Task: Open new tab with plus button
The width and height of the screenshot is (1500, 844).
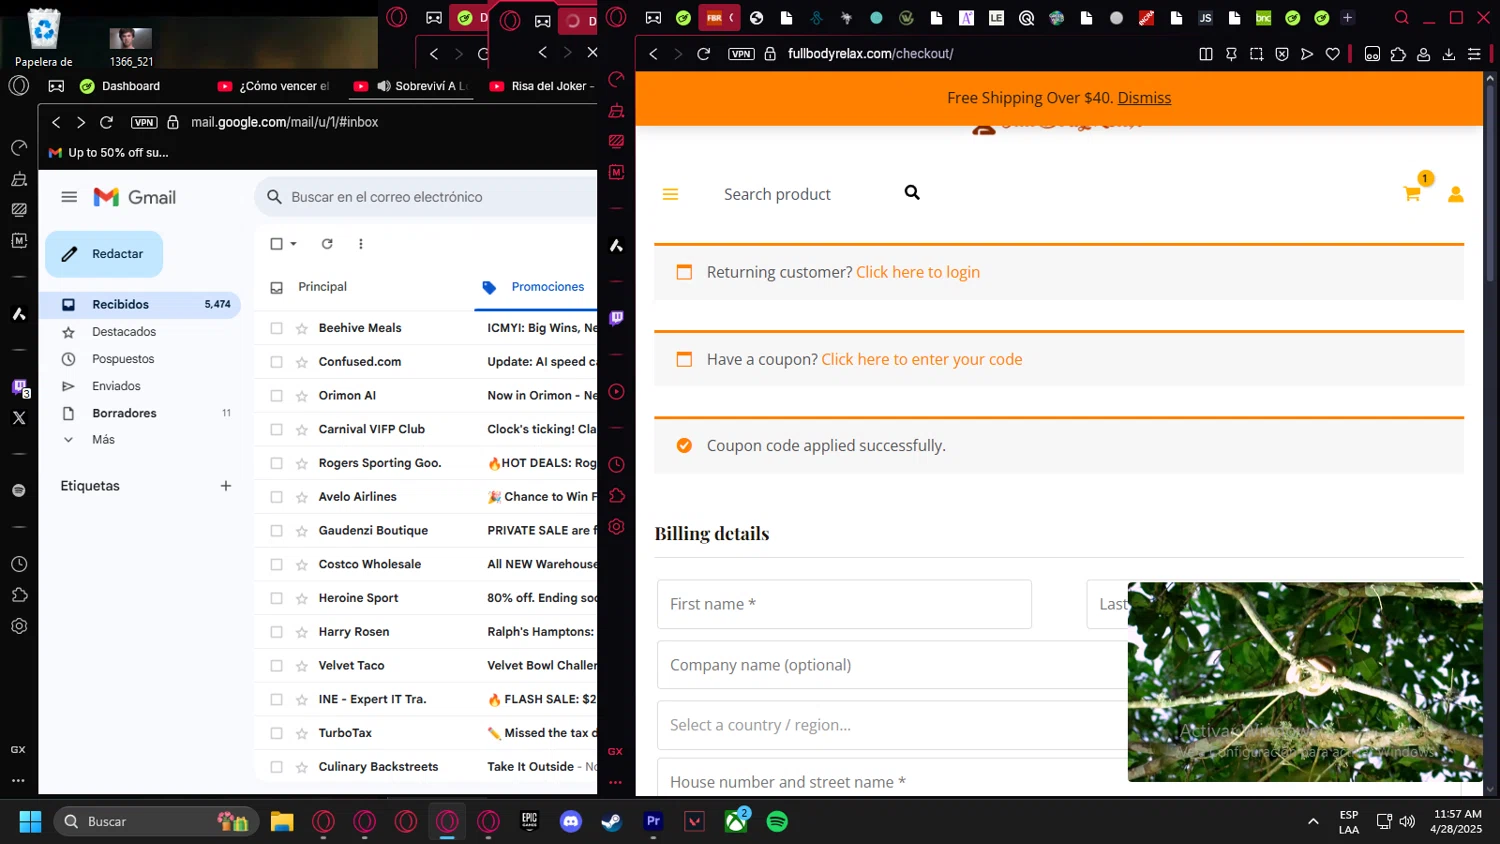Action: (x=1348, y=18)
